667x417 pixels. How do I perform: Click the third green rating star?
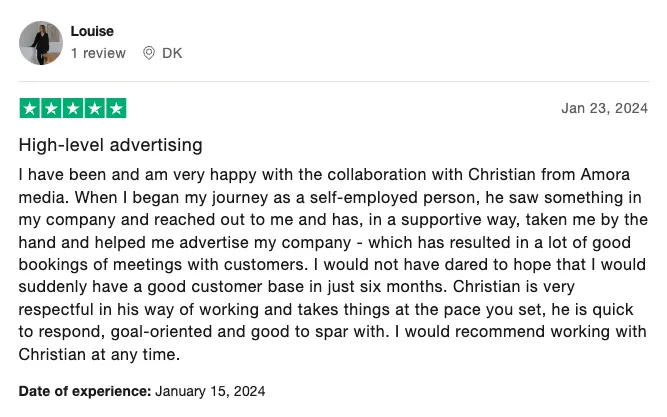coord(73,108)
